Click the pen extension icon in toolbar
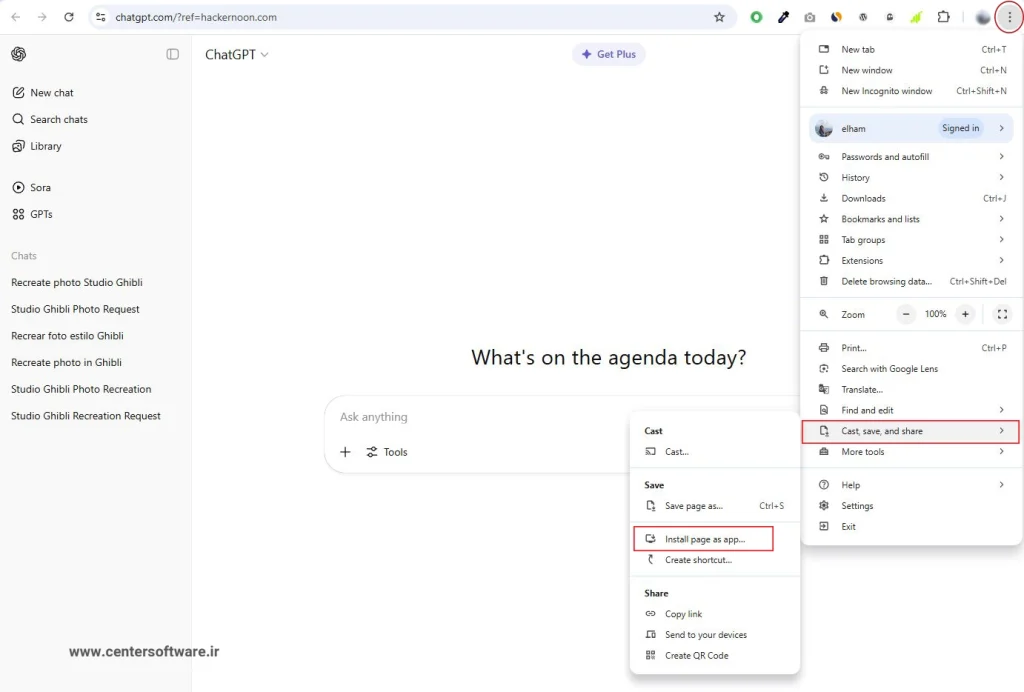The width and height of the screenshot is (1024, 692). [783, 17]
